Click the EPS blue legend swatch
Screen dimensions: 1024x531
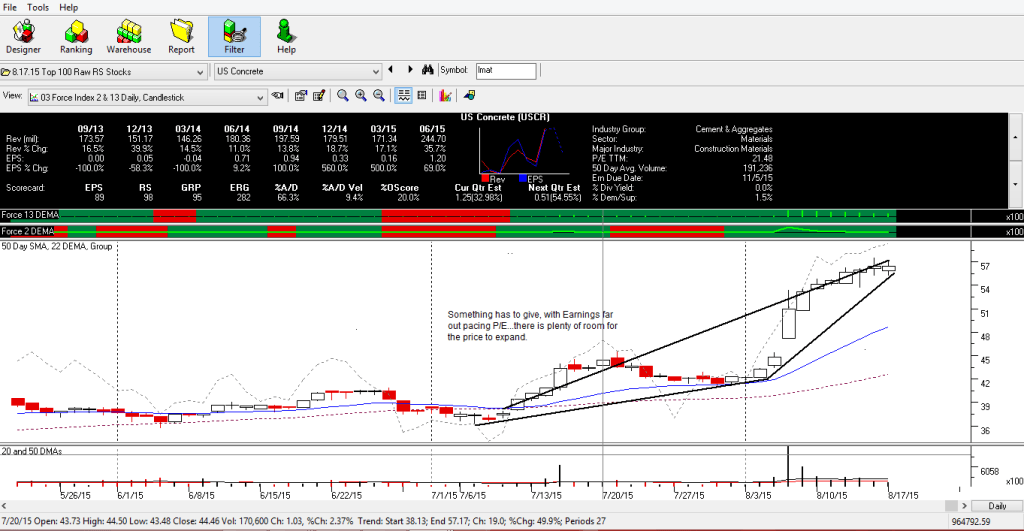522,178
